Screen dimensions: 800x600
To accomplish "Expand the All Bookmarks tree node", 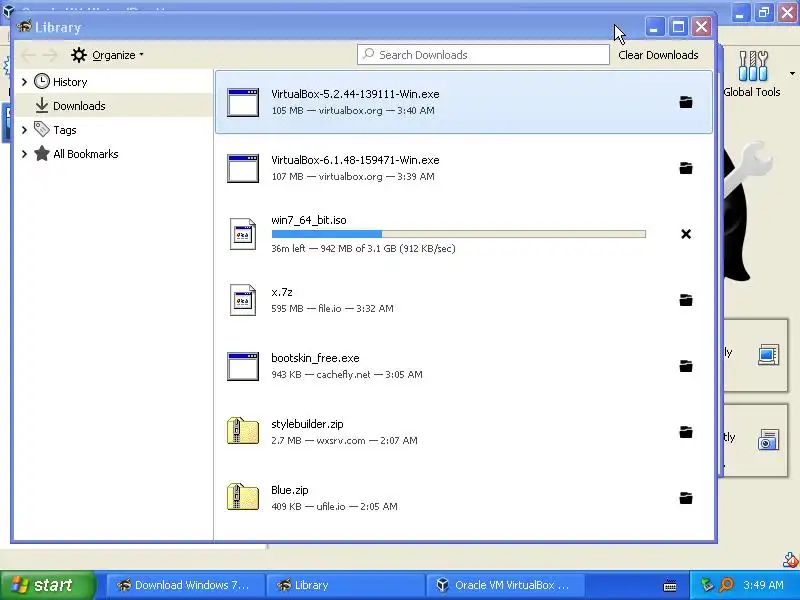I will click(24, 154).
